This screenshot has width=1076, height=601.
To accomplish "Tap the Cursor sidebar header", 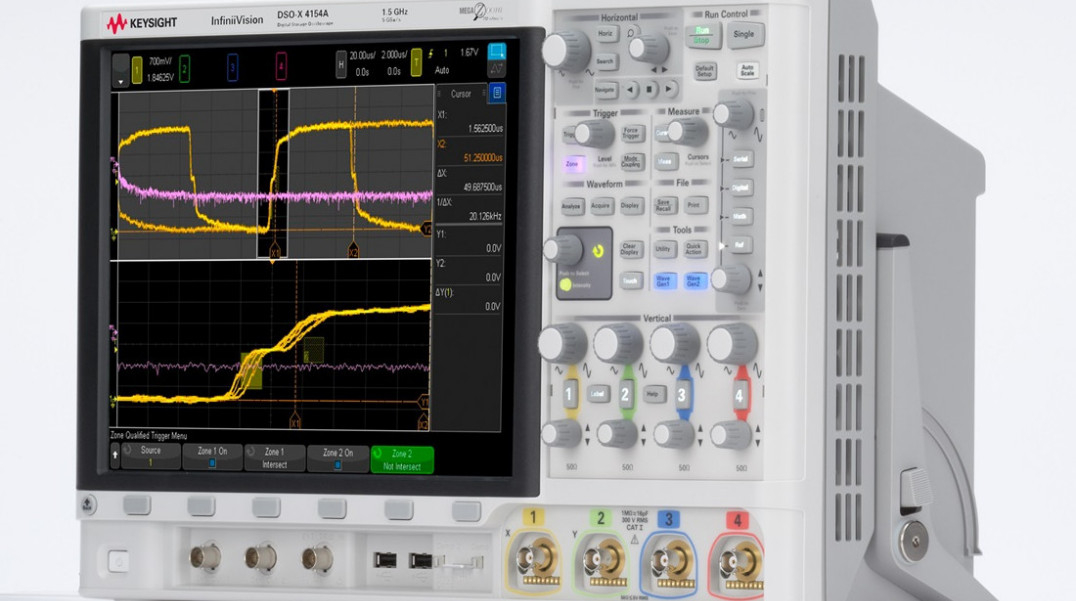I will coord(460,94).
